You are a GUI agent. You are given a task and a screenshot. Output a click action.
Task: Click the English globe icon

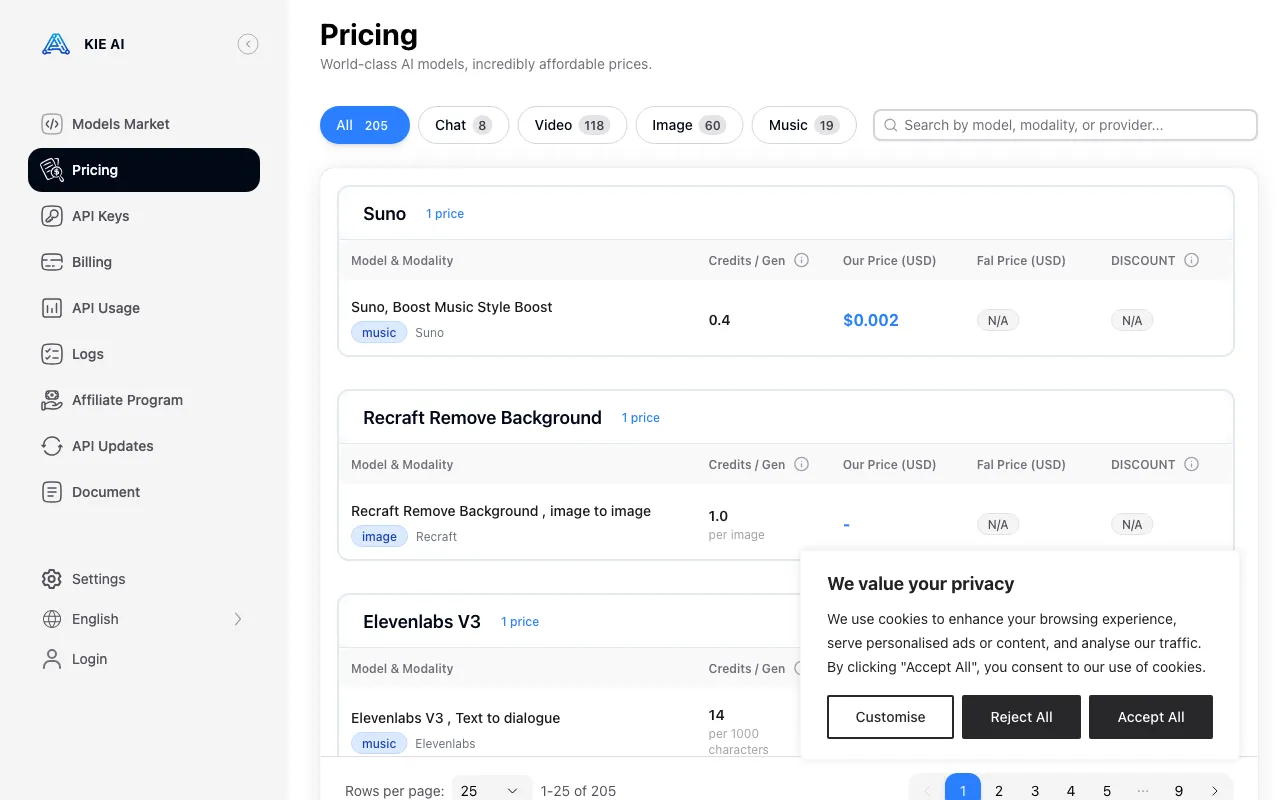[x=51, y=619]
